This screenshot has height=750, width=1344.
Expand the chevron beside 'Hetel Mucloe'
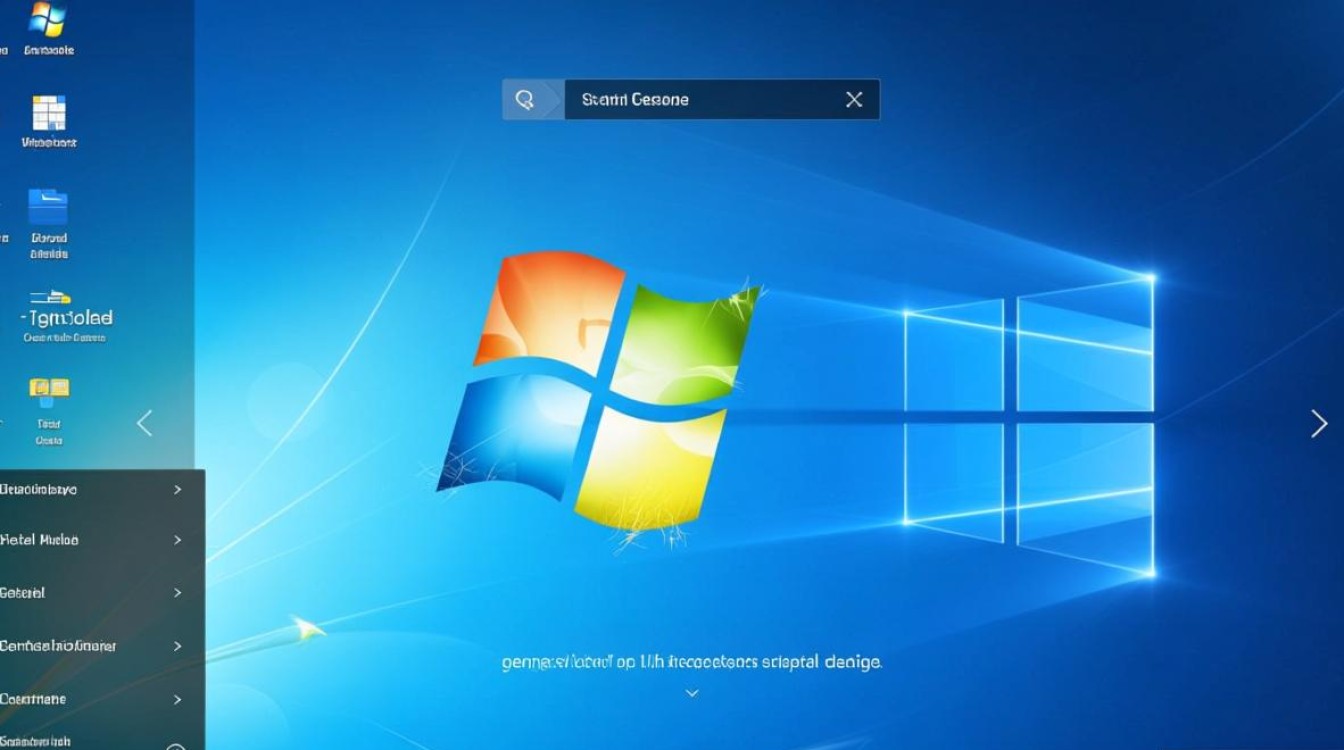pos(177,540)
